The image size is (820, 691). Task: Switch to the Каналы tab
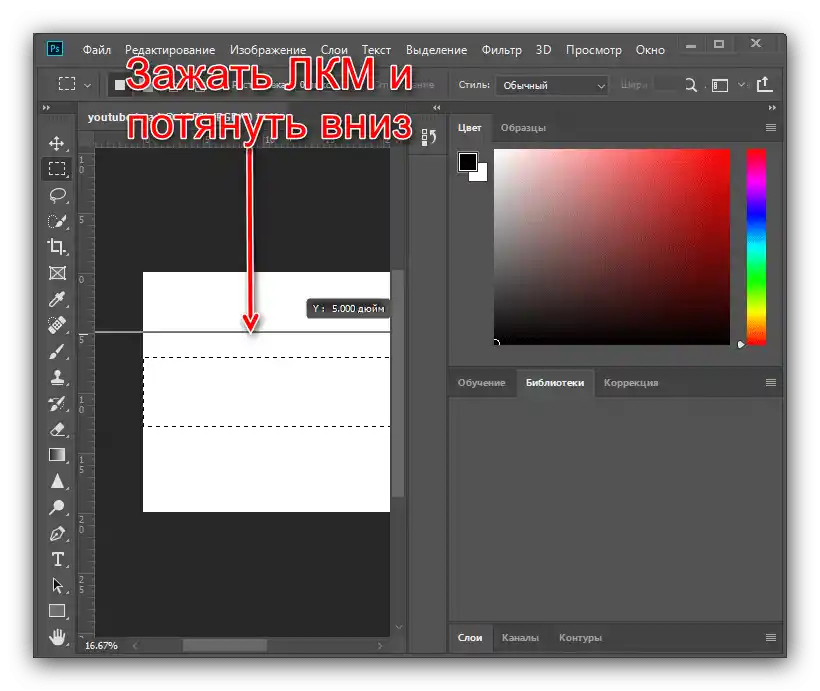click(x=520, y=638)
